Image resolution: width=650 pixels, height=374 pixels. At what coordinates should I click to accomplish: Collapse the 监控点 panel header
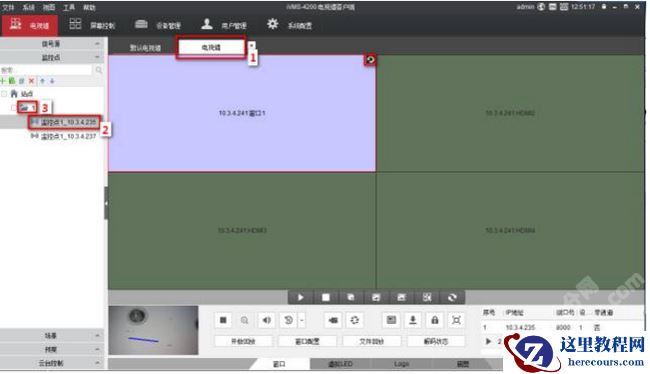tap(51, 57)
